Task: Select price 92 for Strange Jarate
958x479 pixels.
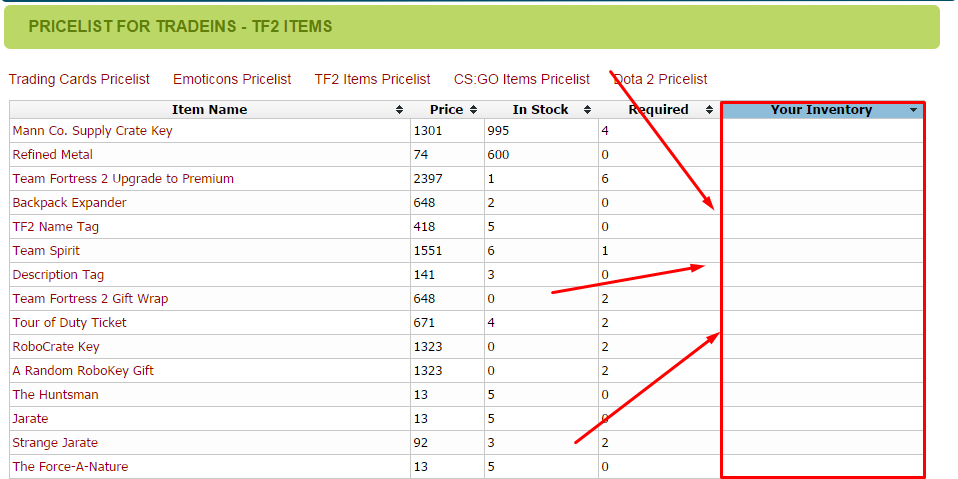Action: [x=420, y=443]
